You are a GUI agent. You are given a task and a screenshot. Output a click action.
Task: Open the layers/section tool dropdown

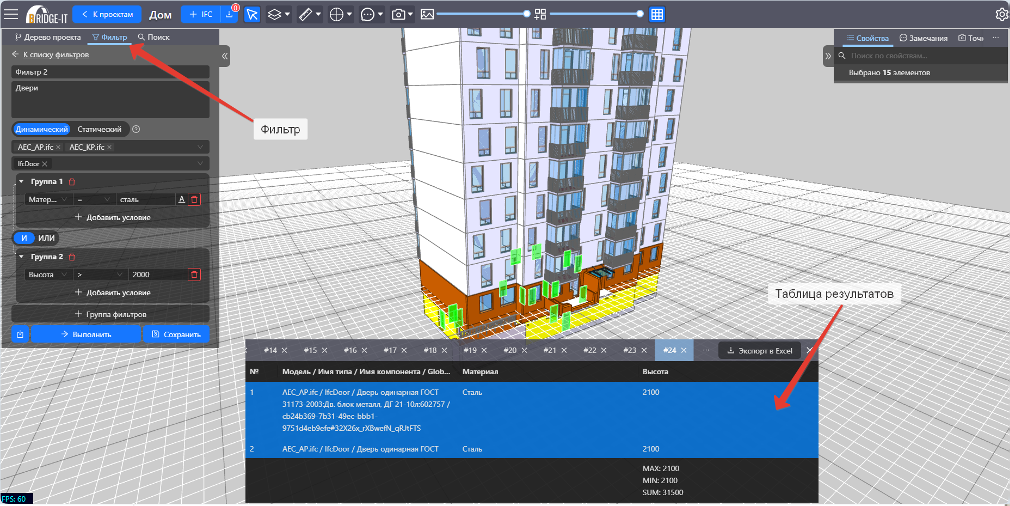[x=279, y=14]
